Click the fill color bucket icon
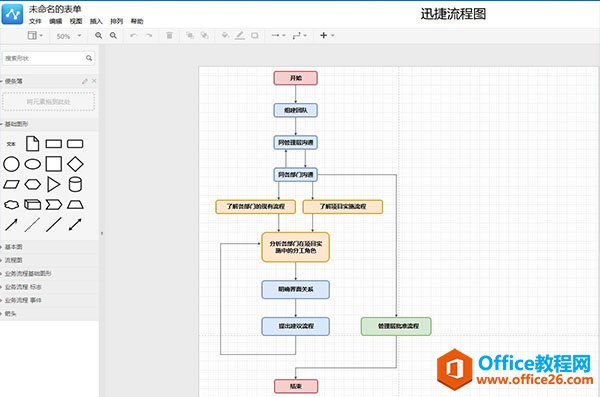This screenshot has width=600, height=397. (225, 36)
